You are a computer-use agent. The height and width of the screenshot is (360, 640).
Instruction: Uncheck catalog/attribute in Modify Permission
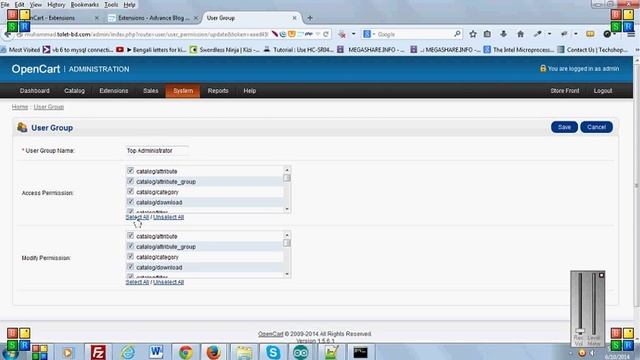click(x=131, y=236)
